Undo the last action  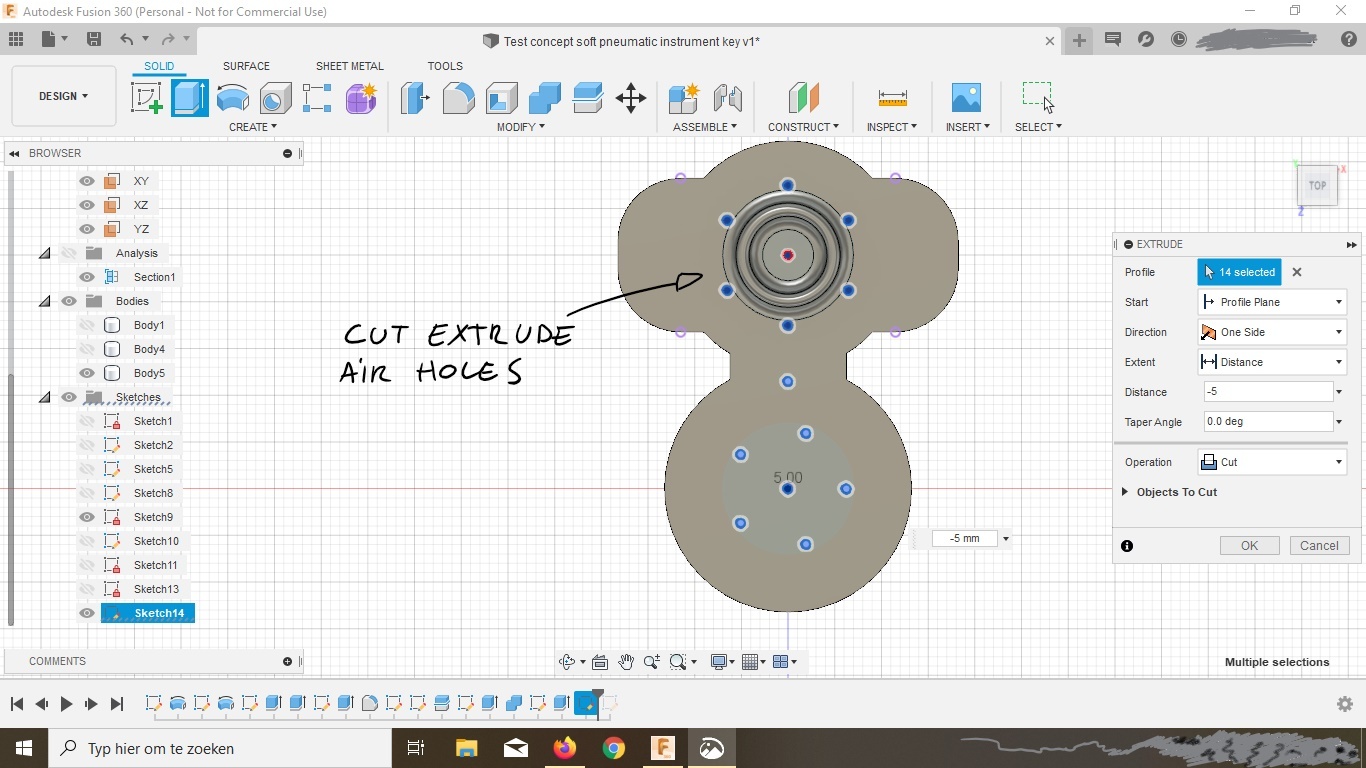(x=126, y=39)
